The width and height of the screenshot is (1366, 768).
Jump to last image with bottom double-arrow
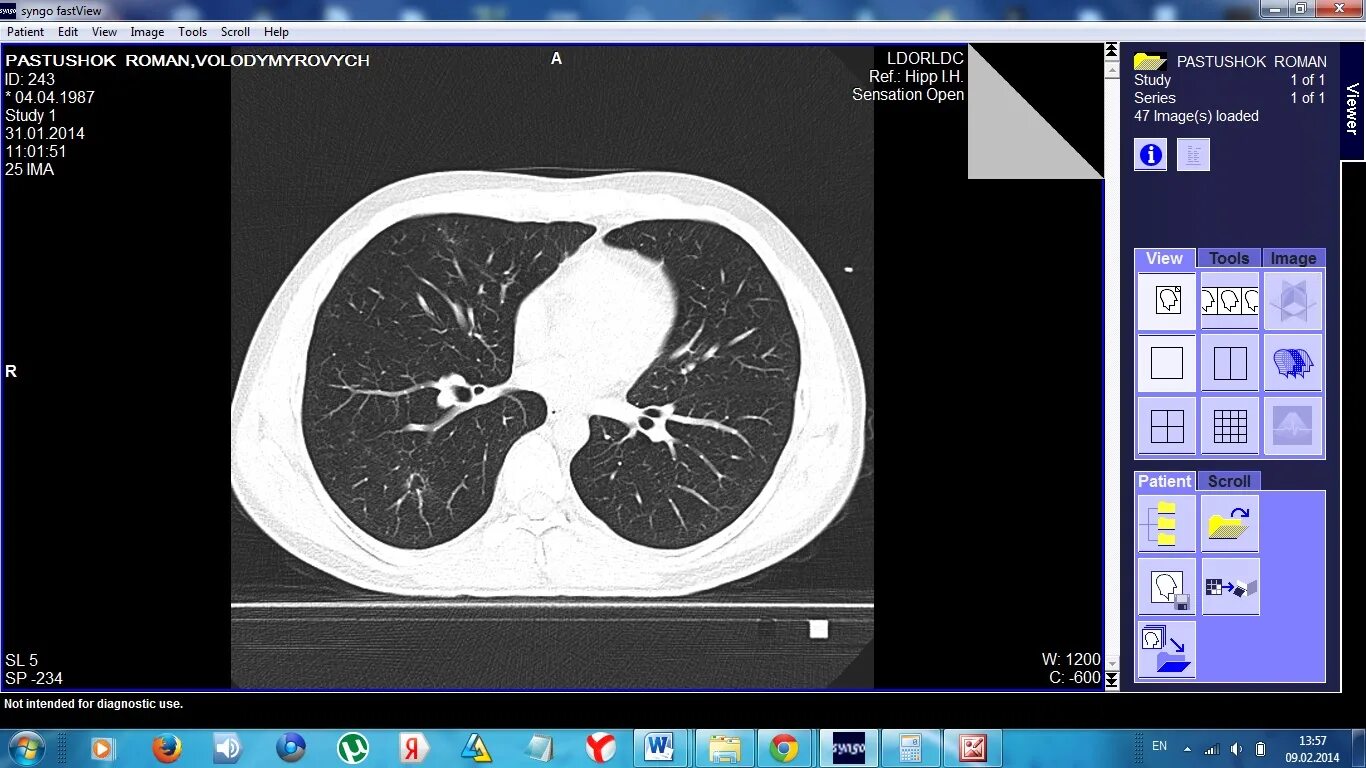(1111, 679)
